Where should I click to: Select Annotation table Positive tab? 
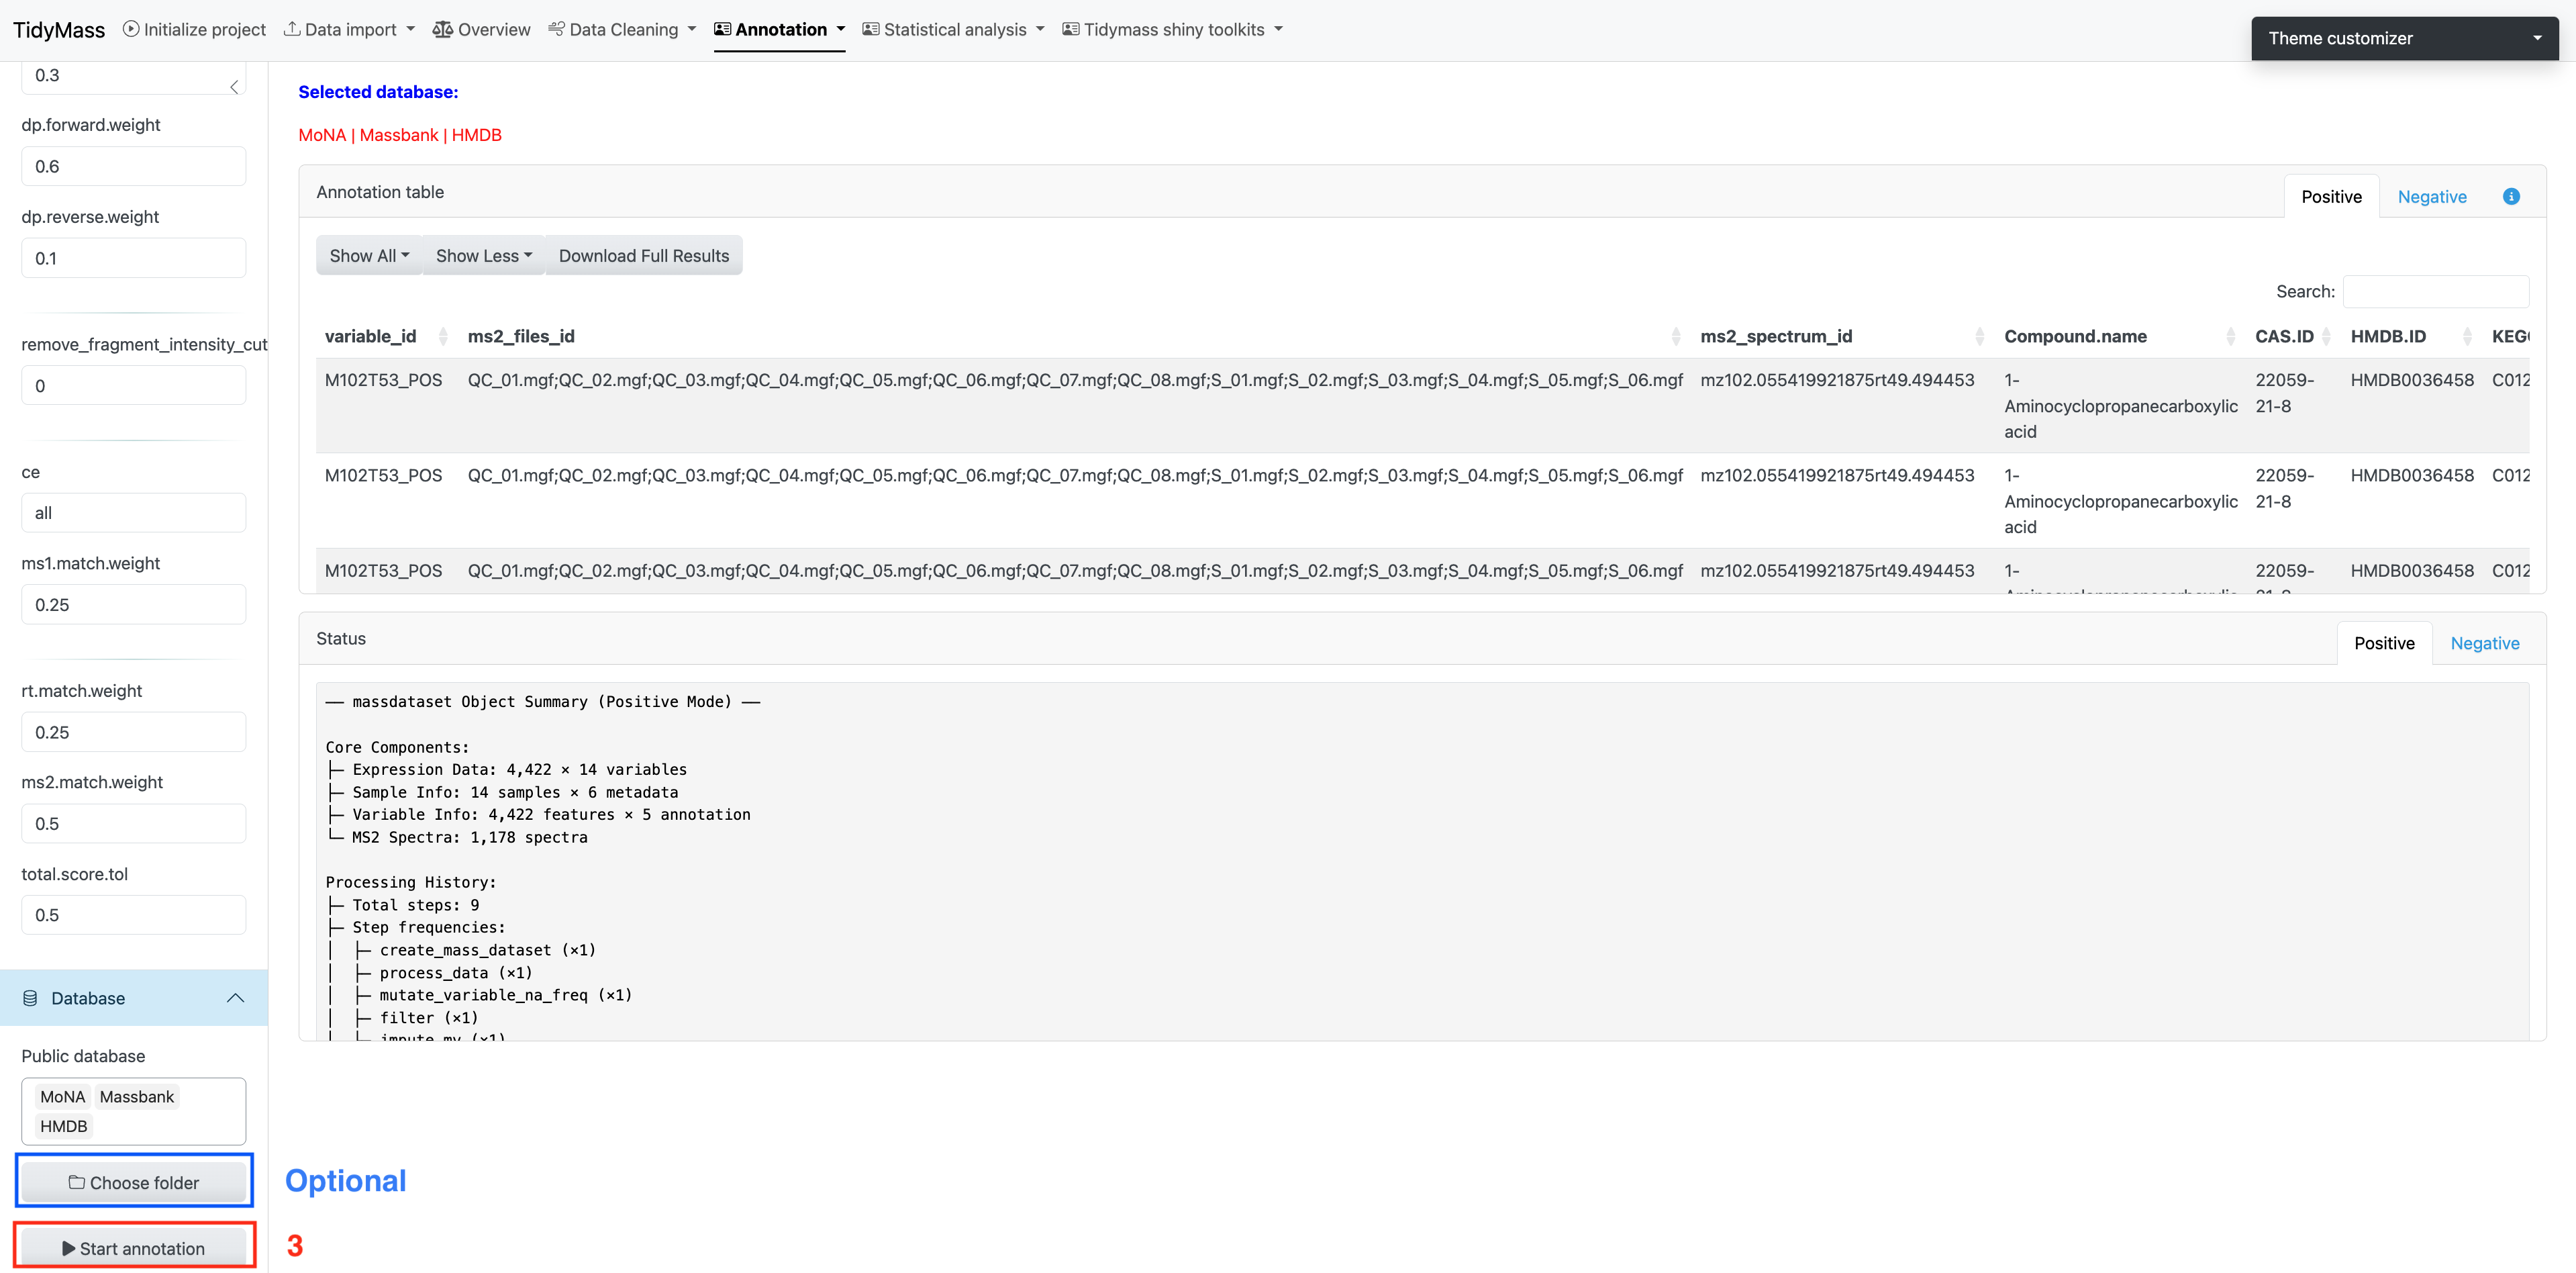[2331, 197]
